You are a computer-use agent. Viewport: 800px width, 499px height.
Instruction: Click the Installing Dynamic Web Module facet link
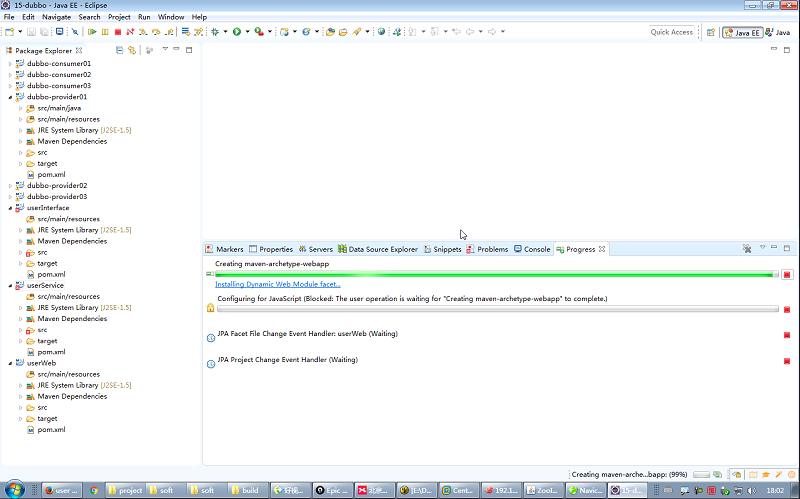(x=278, y=285)
